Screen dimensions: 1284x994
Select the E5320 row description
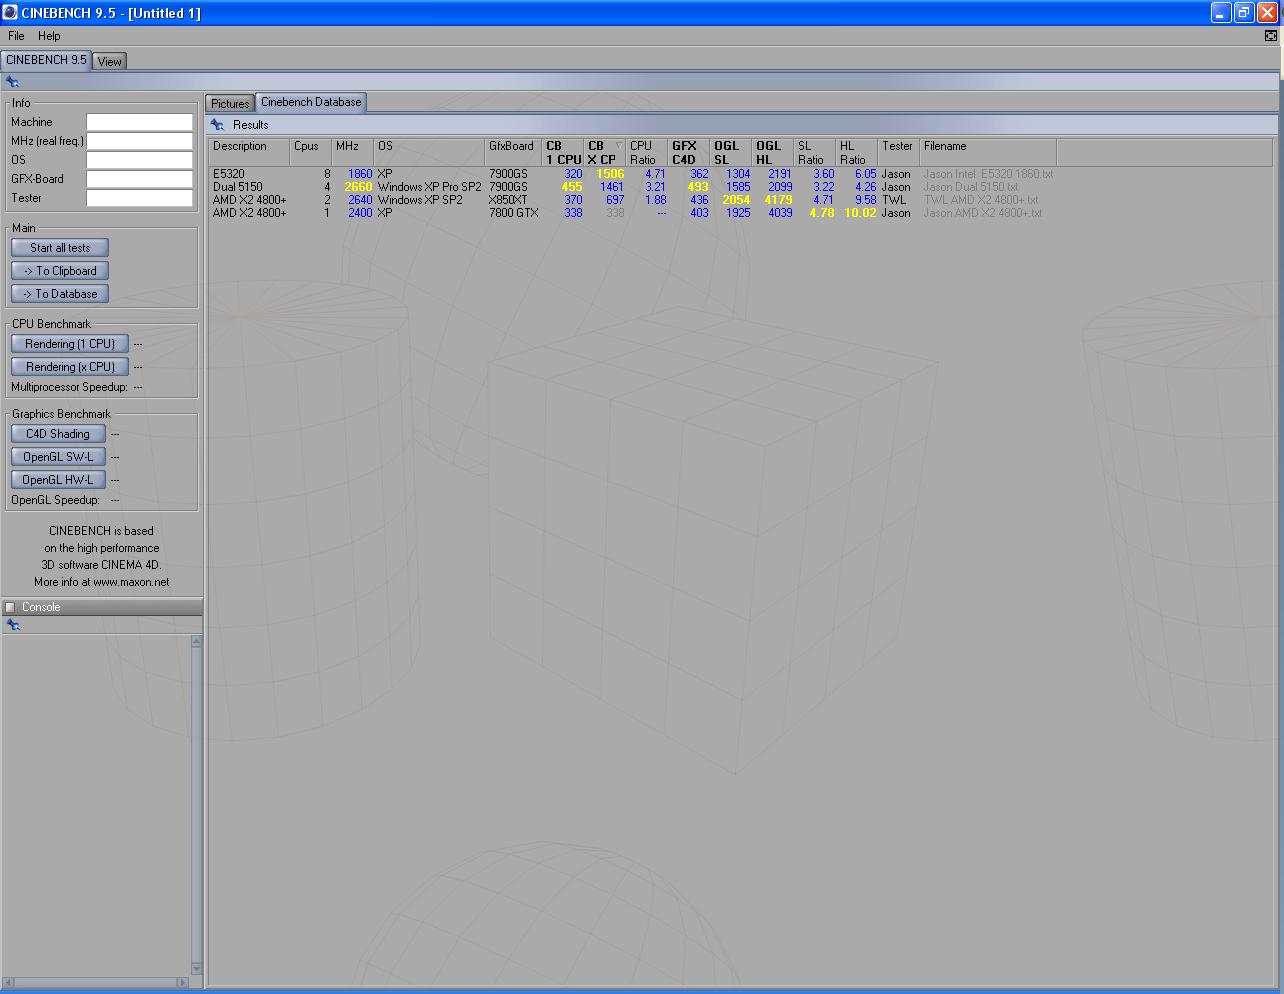tap(228, 174)
